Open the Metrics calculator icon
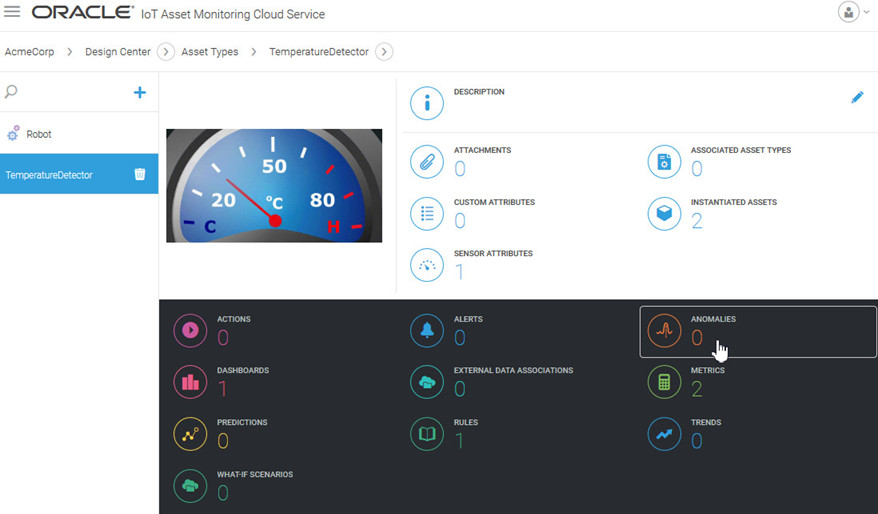The width and height of the screenshot is (878, 514). (664, 382)
